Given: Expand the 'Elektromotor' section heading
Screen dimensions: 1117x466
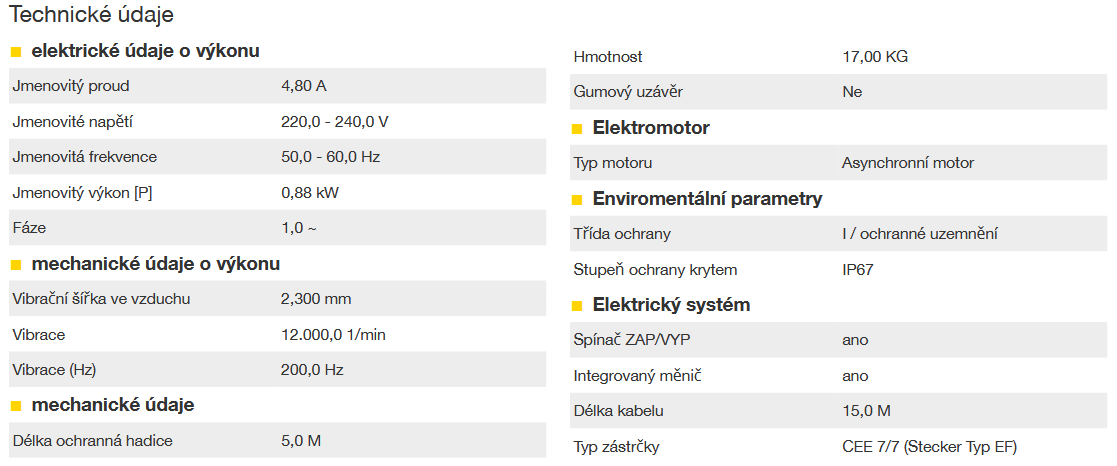Looking at the screenshot, I should click(x=651, y=128).
